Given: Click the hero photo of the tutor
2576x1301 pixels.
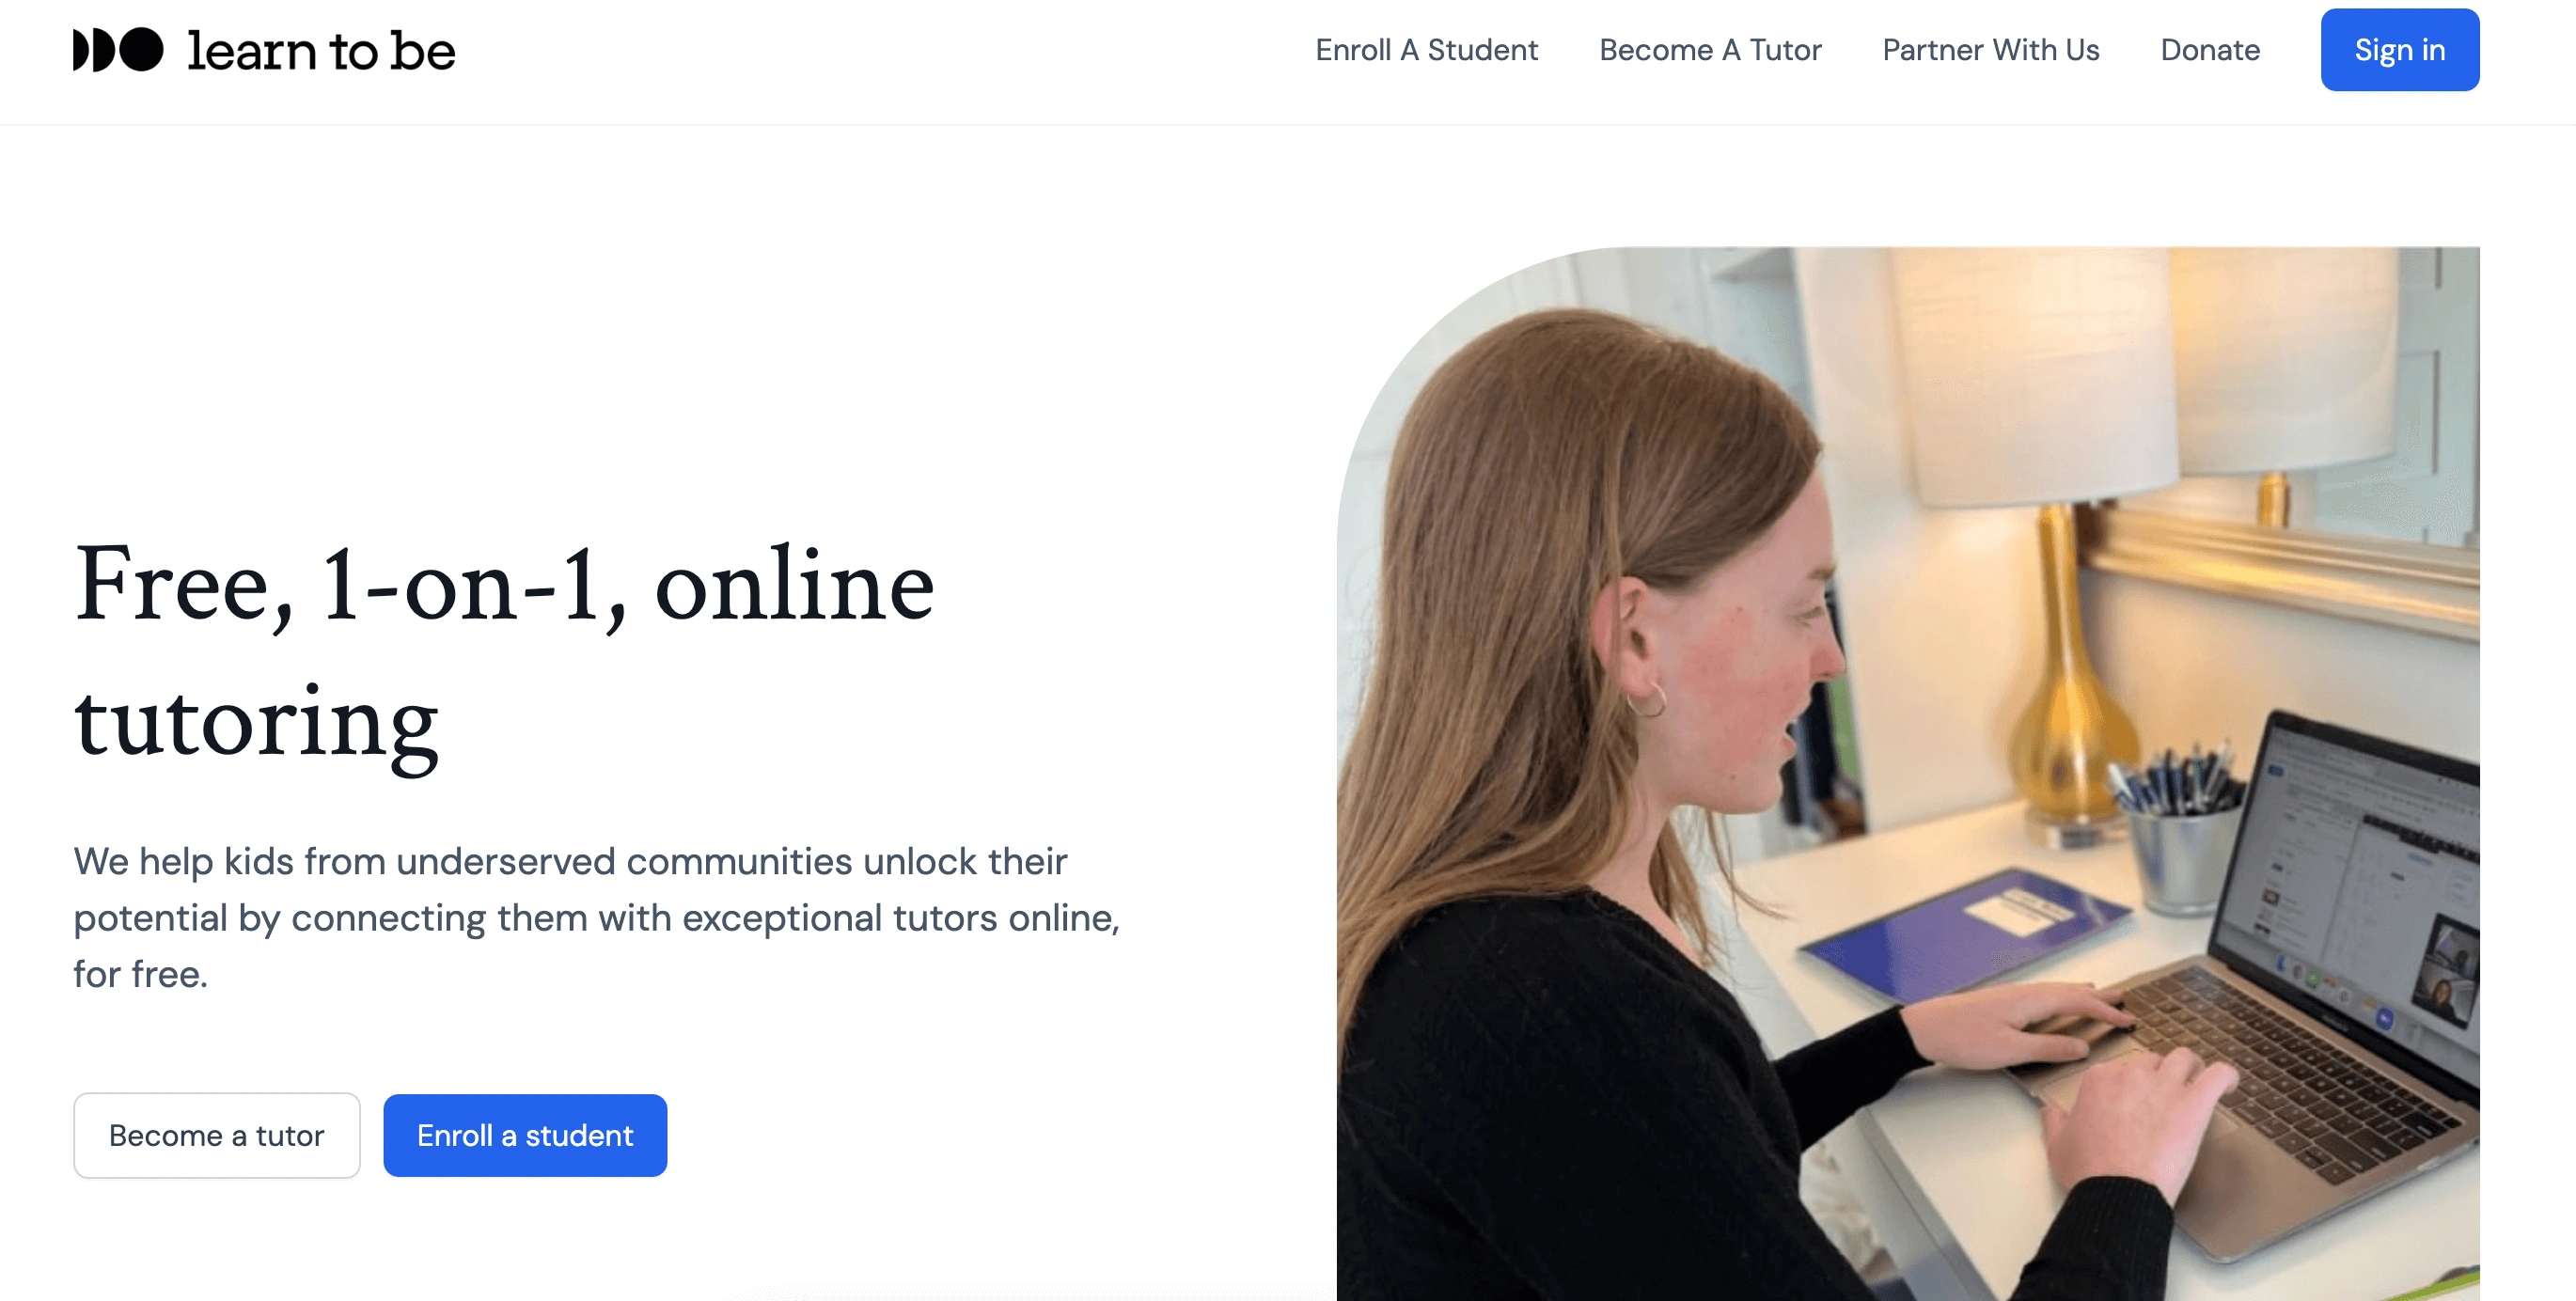Looking at the screenshot, I should click(1907, 773).
